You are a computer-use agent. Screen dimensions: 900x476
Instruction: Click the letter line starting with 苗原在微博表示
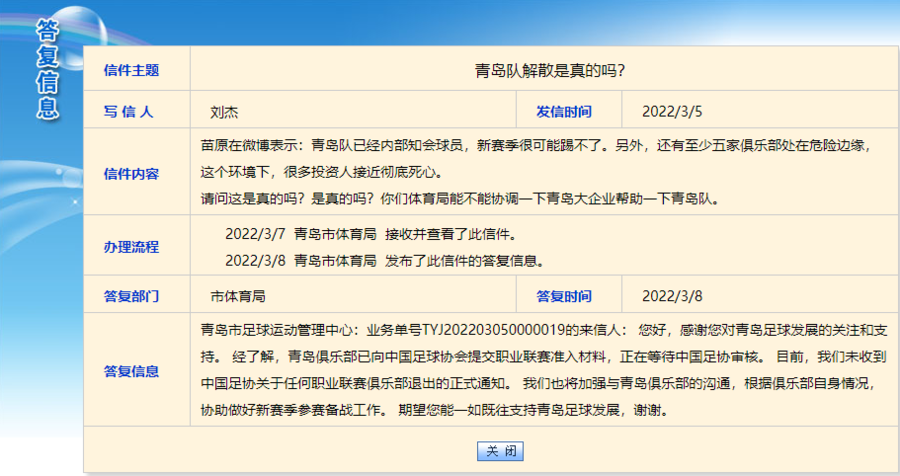click(536, 145)
